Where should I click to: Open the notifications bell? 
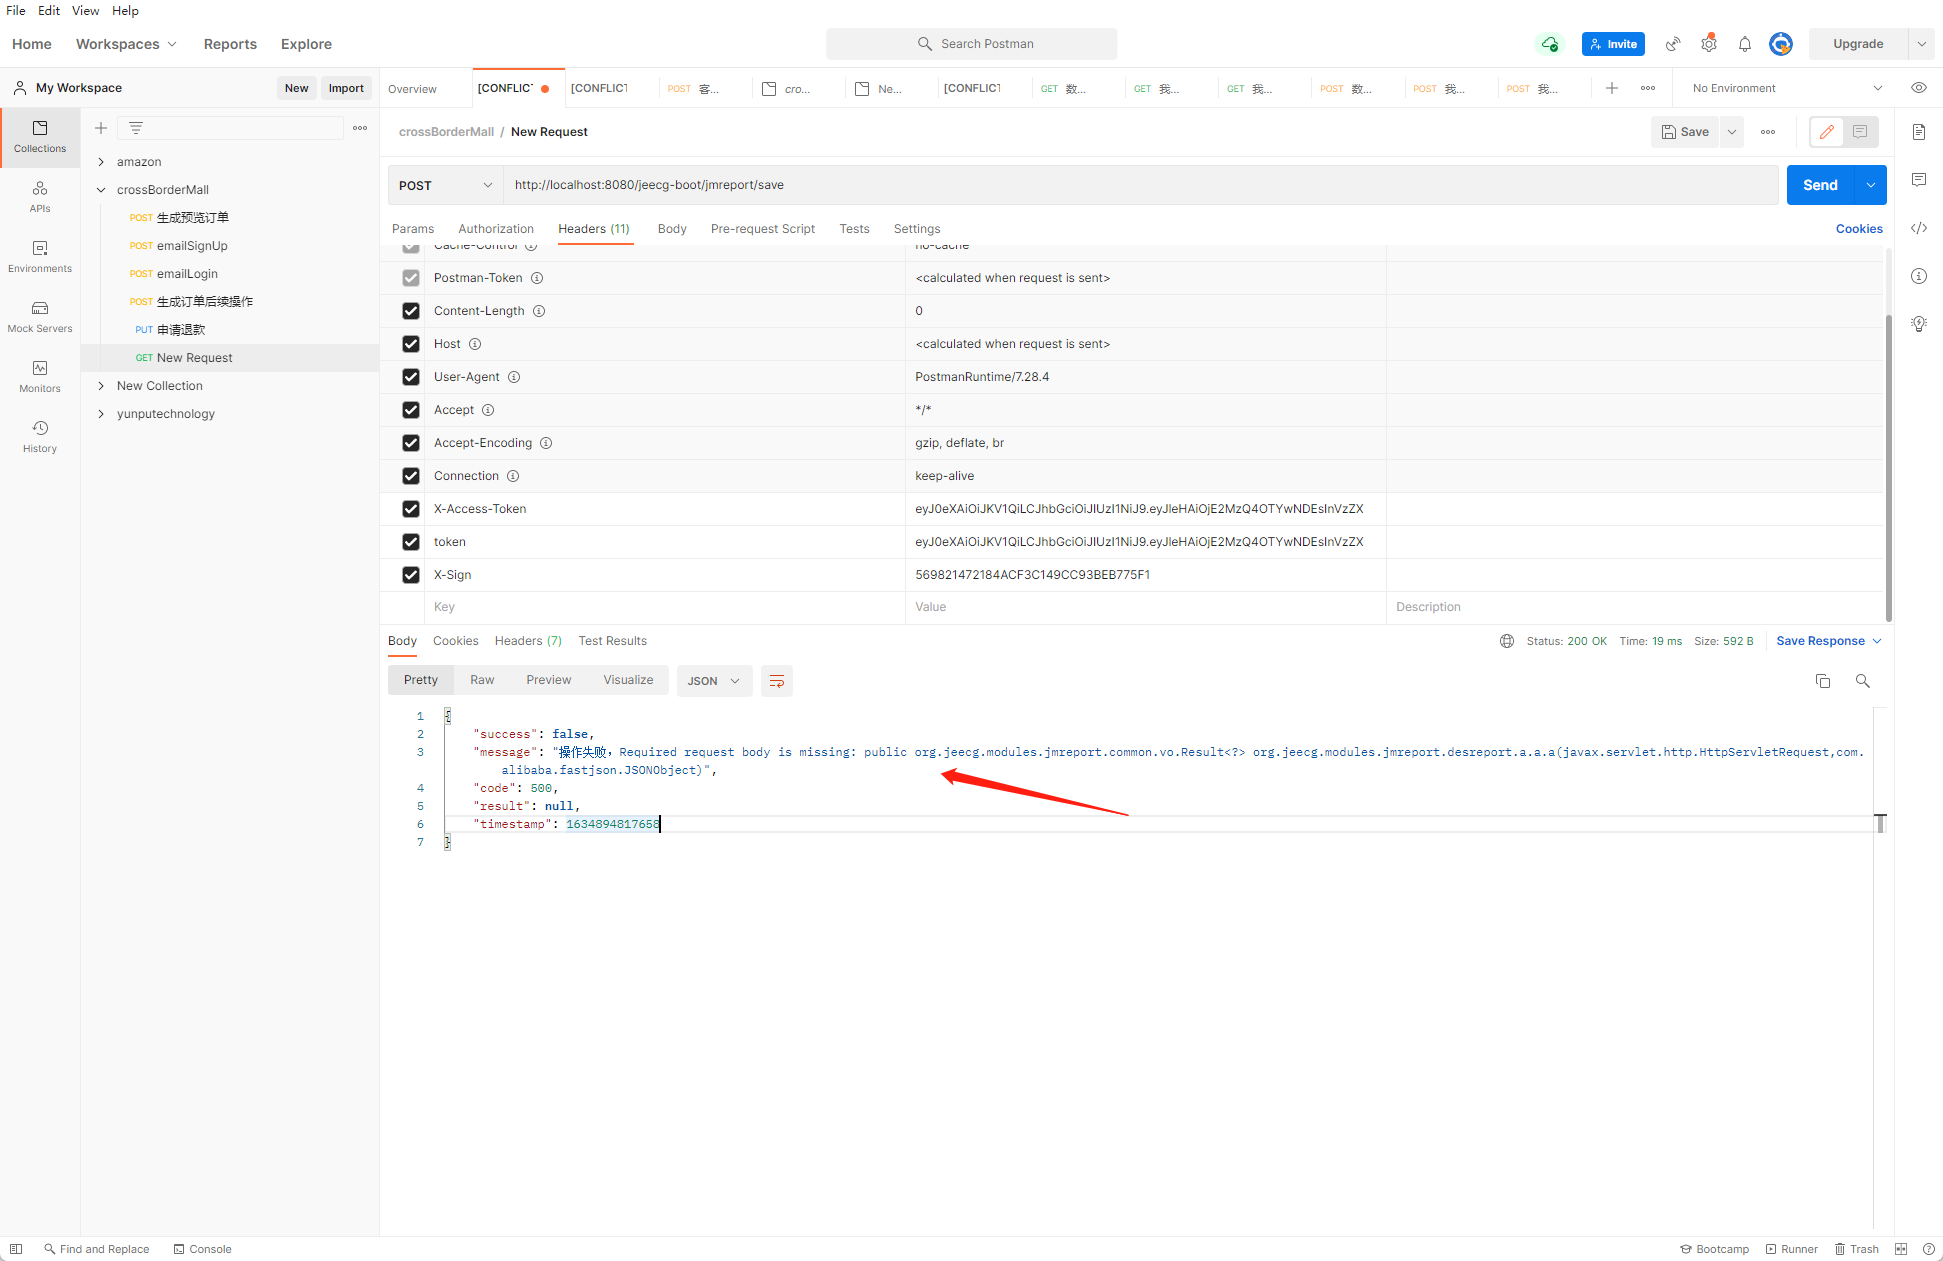[x=1745, y=44]
